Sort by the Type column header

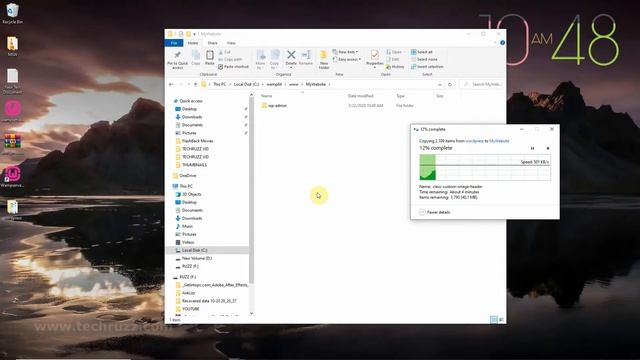[x=400, y=96]
